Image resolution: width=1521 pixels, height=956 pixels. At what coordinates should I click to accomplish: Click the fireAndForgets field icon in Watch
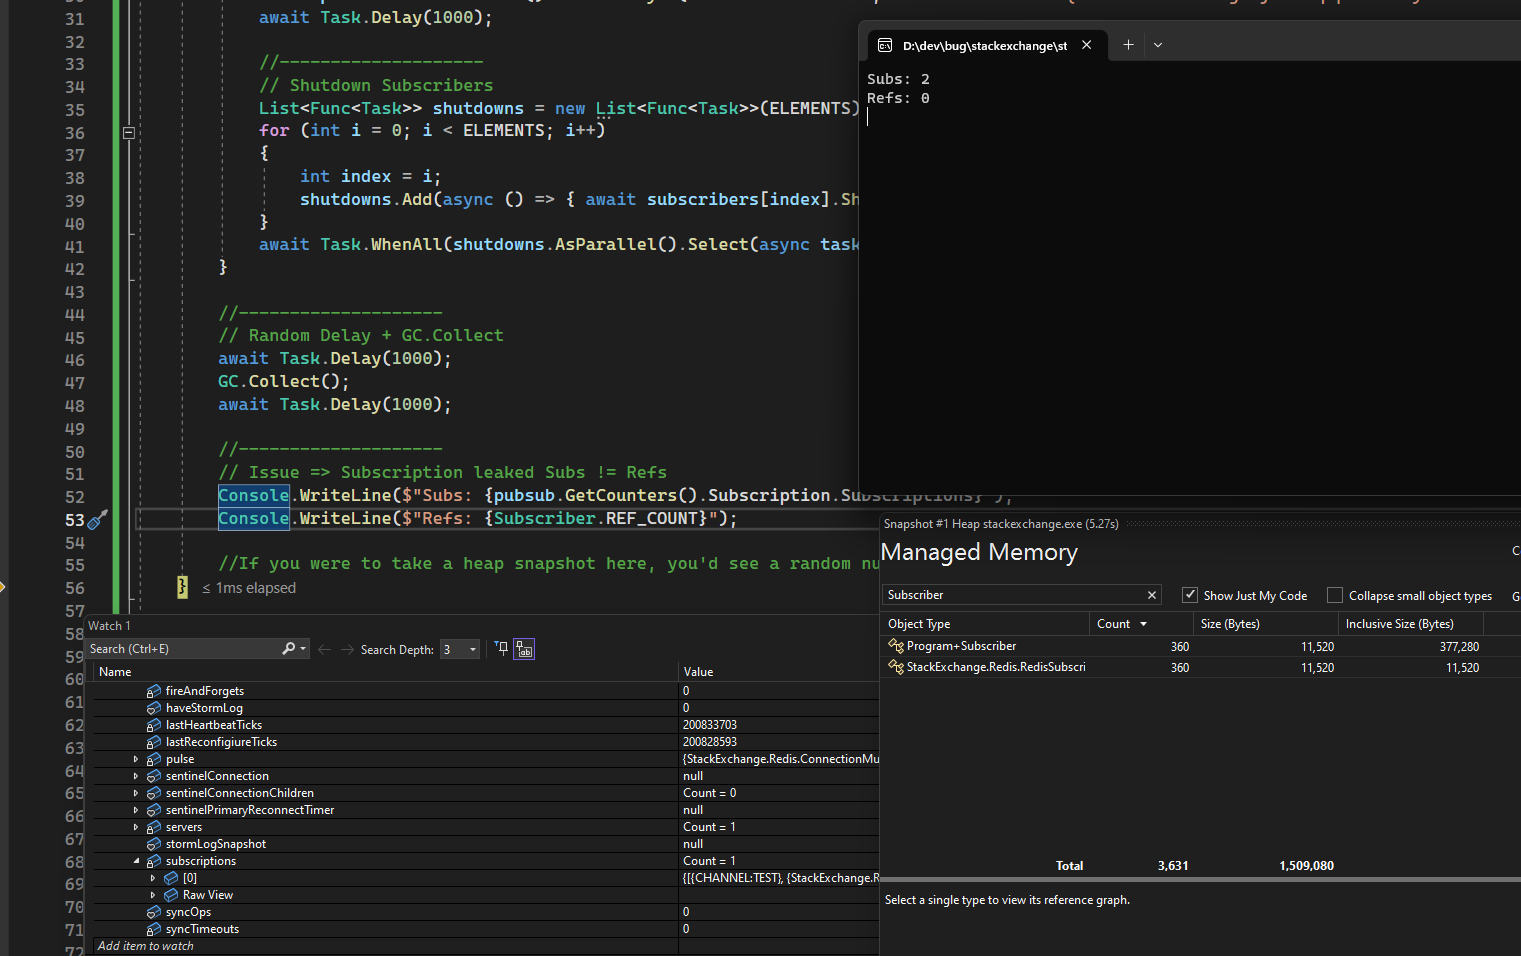pos(154,691)
